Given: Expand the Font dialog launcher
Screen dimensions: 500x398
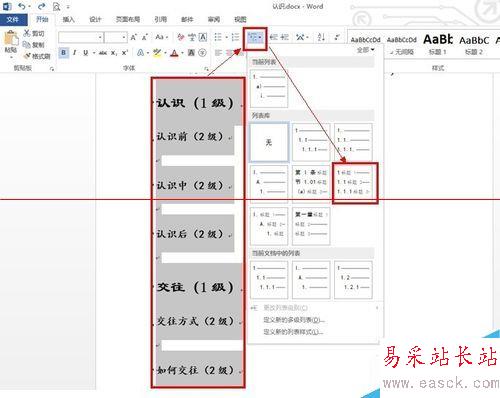Looking at the screenshot, I should click(x=206, y=69).
